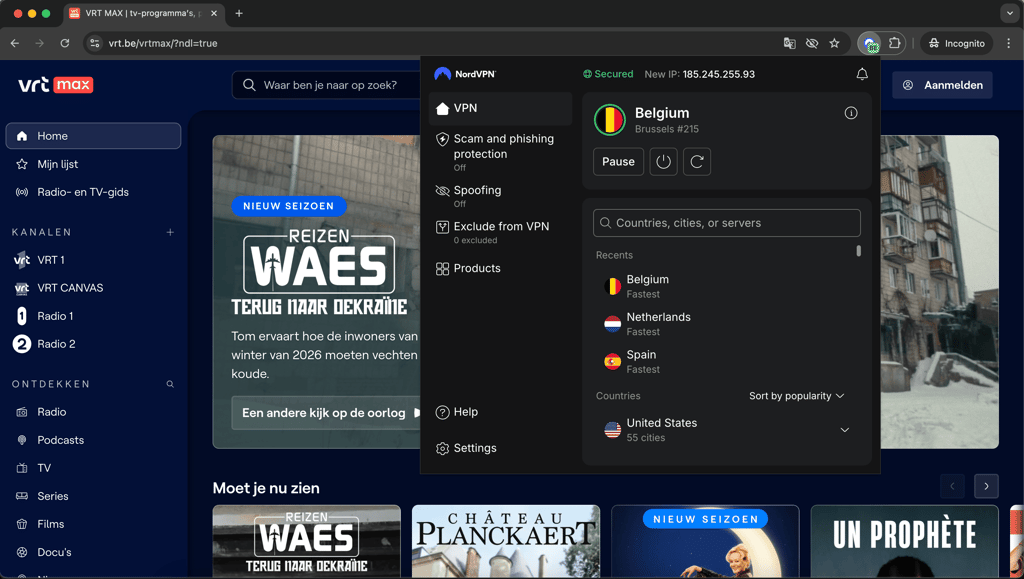Open the Nieuw Seizoen moon thumbnail
Screen dimensions: 1024x579
pyautogui.click(x=705, y=541)
